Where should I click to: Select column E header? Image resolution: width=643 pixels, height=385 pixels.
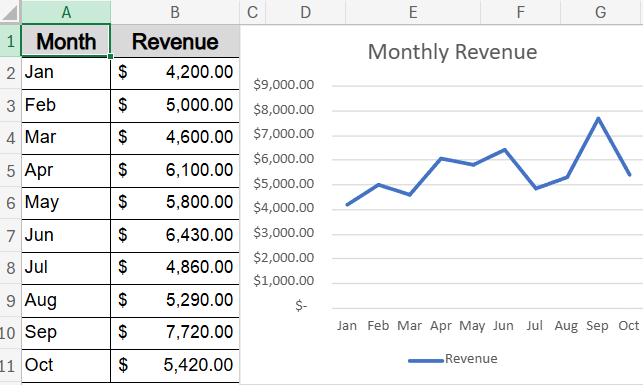point(413,12)
